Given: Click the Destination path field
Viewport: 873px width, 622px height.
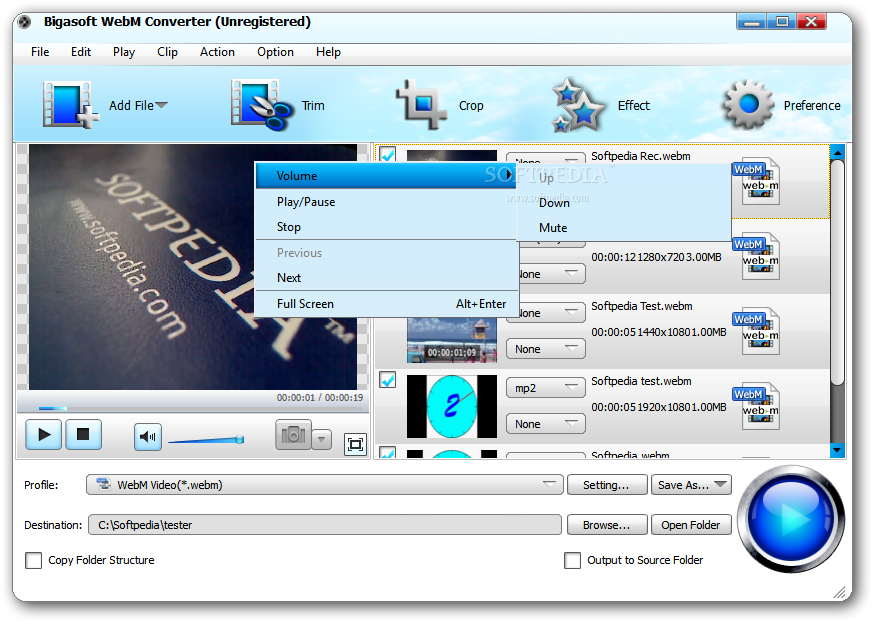Looking at the screenshot, I should pos(325,525).
